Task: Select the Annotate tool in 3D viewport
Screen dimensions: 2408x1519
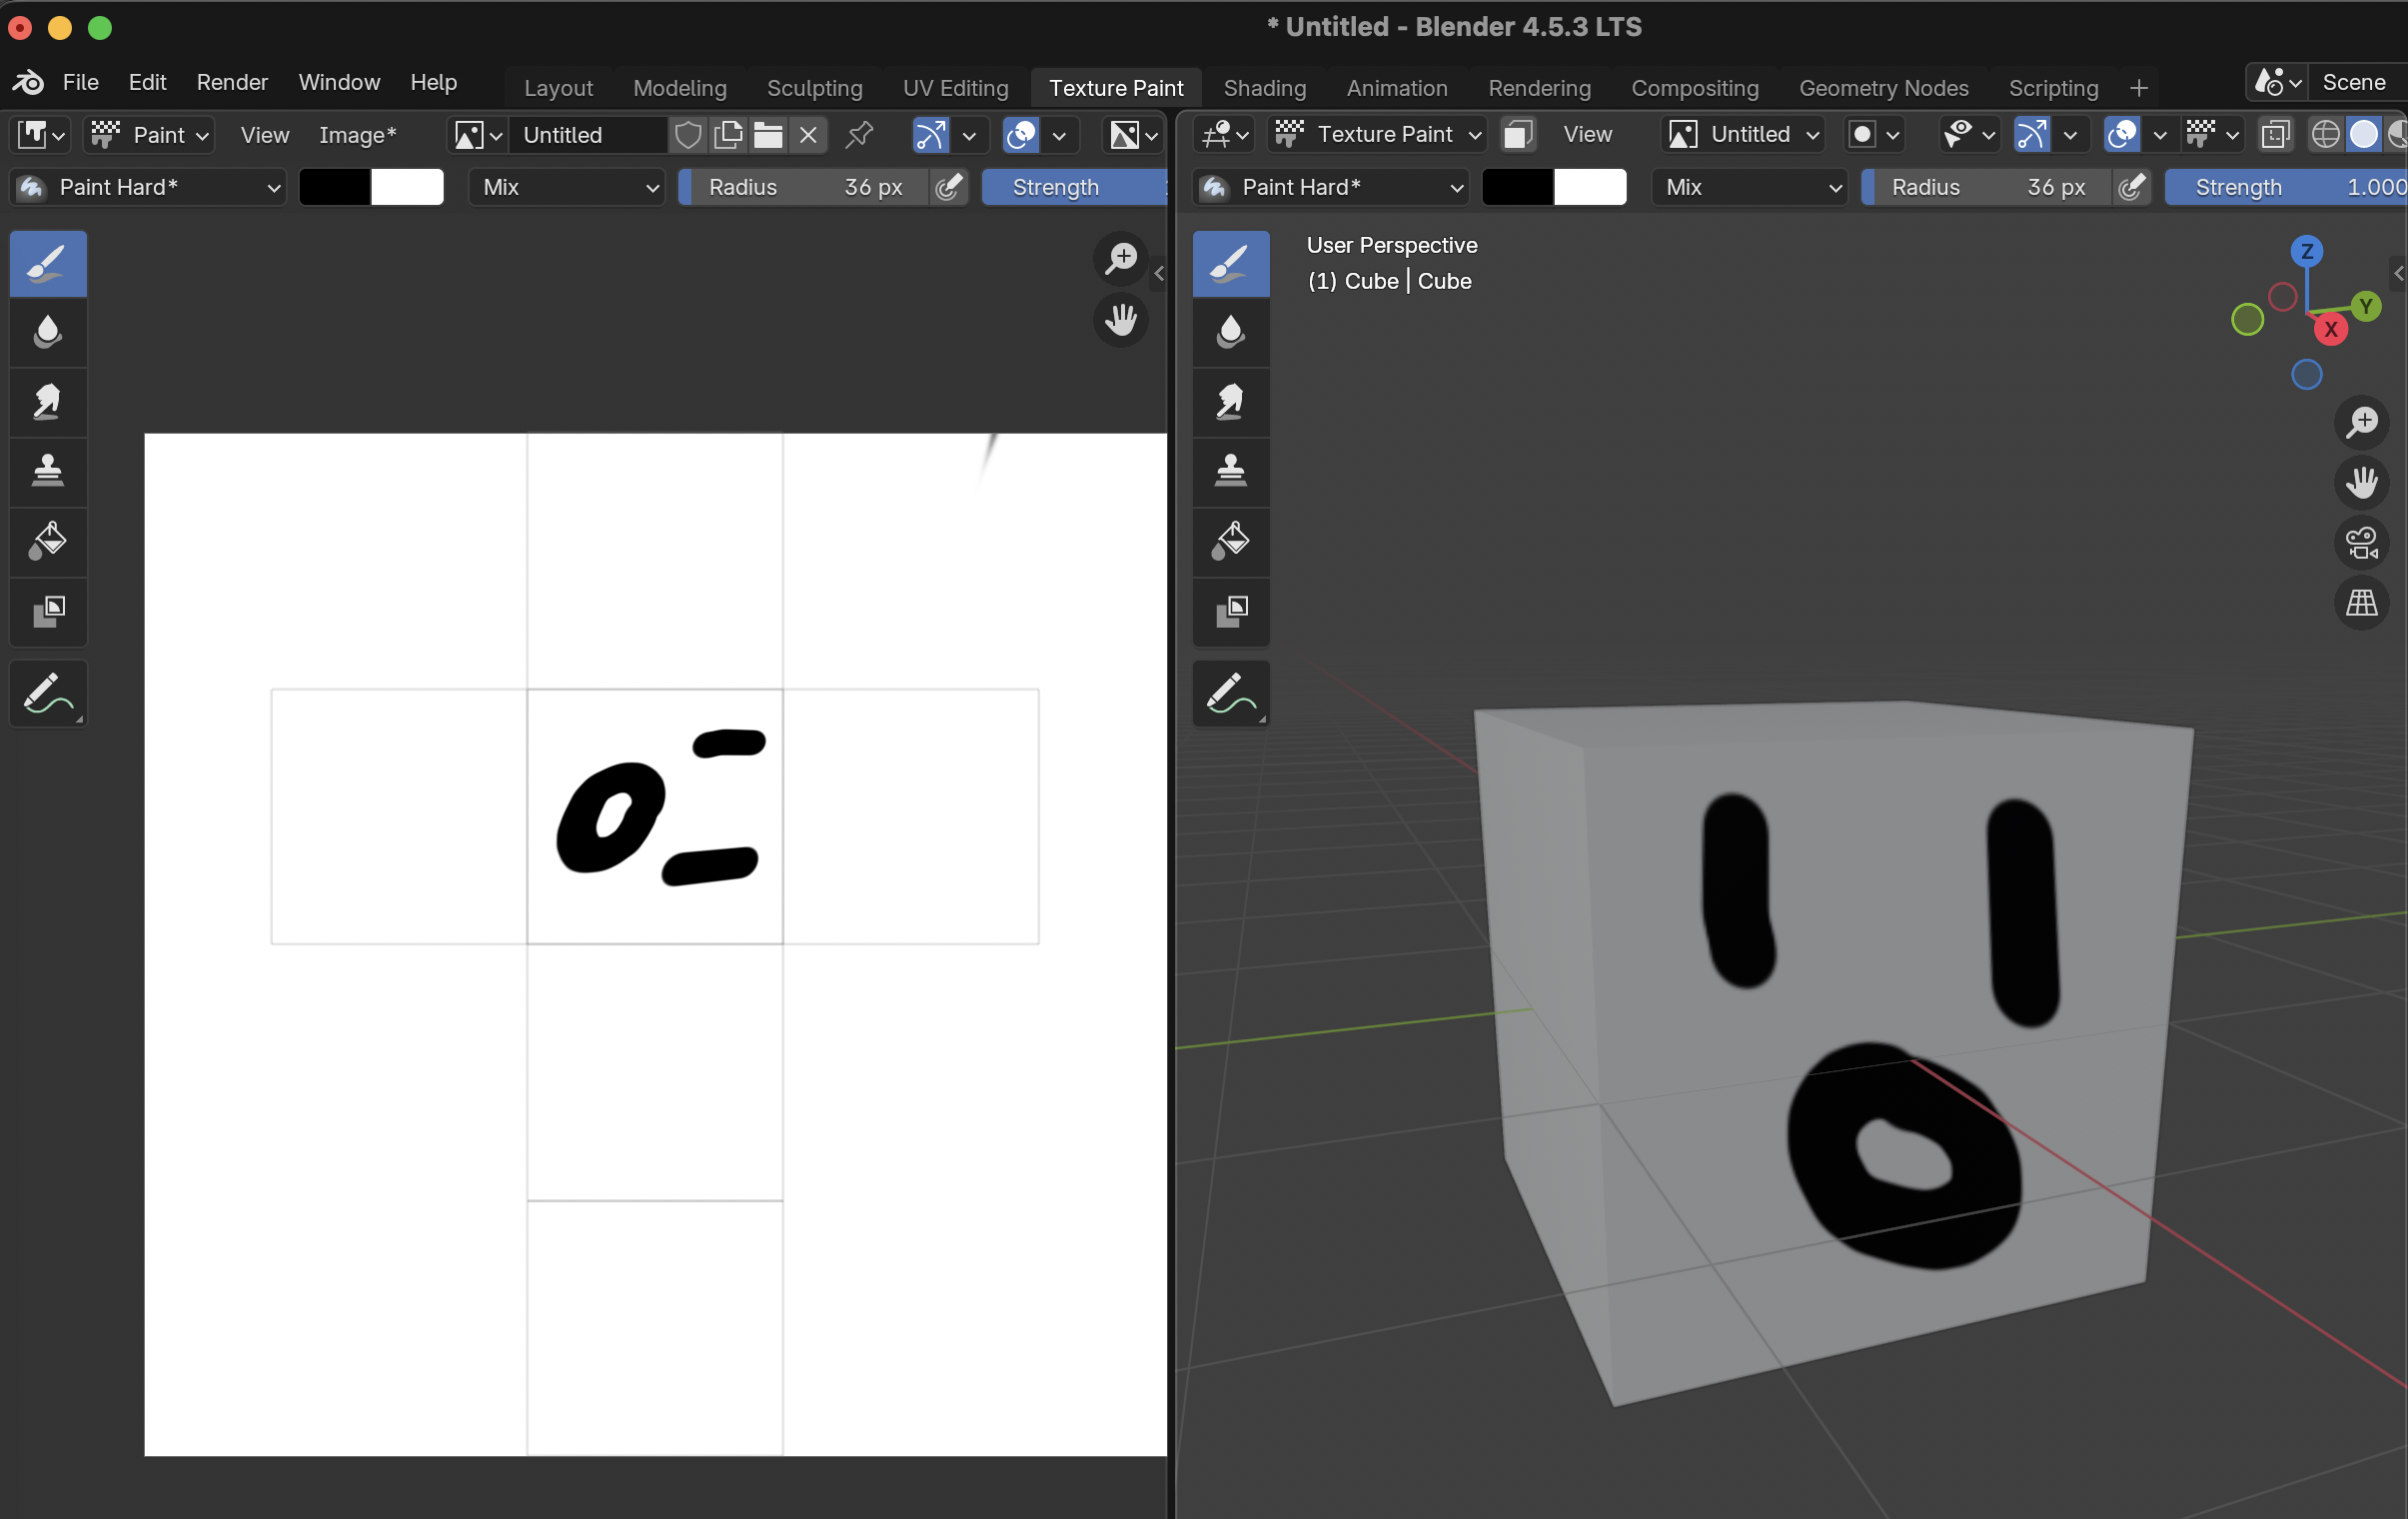Action: (1230, 693)
